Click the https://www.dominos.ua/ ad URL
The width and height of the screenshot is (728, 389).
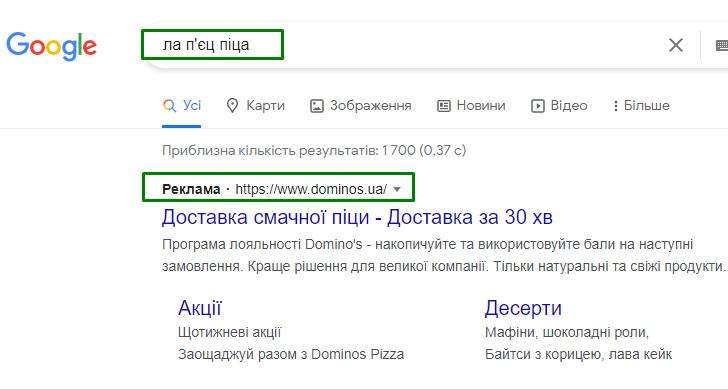tap(311, 189)
